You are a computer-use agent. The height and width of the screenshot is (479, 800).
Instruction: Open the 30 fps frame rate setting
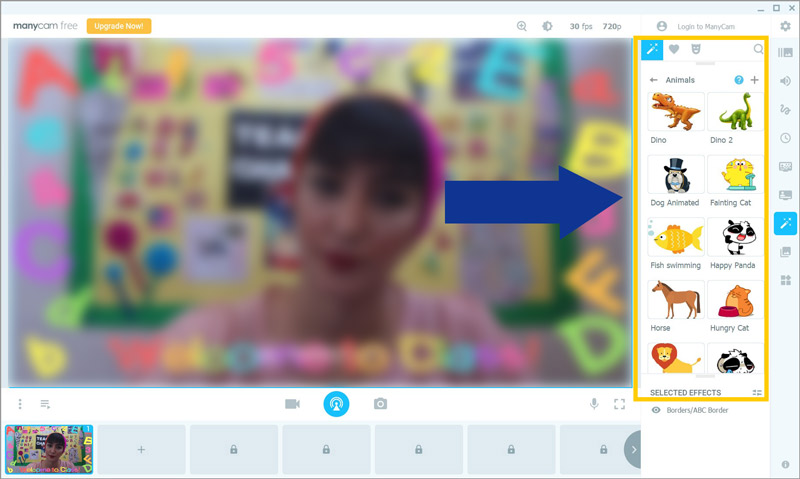tap(581, 26)
